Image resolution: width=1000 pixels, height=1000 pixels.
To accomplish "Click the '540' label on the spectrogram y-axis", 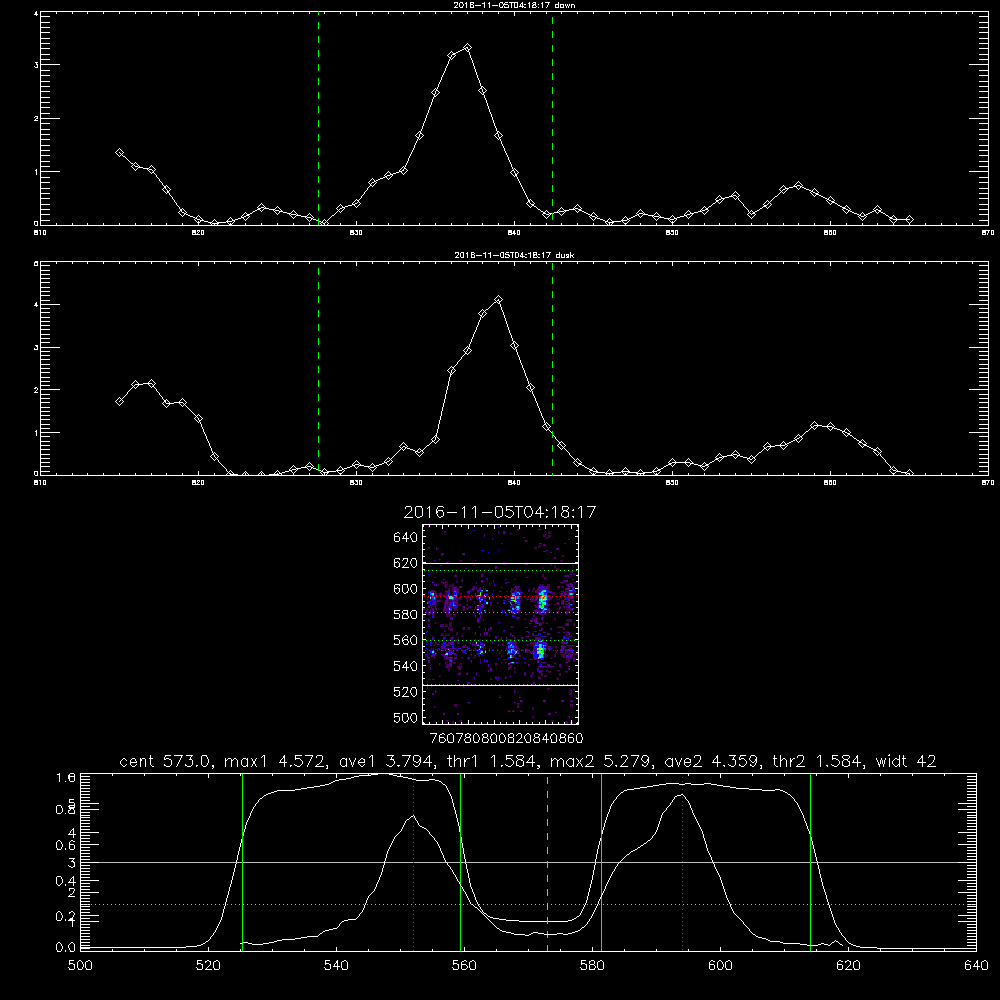I will (406, 666).
